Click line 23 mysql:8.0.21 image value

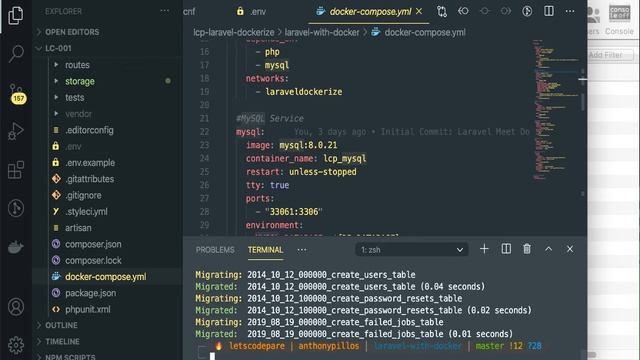(x=308, y=145)
